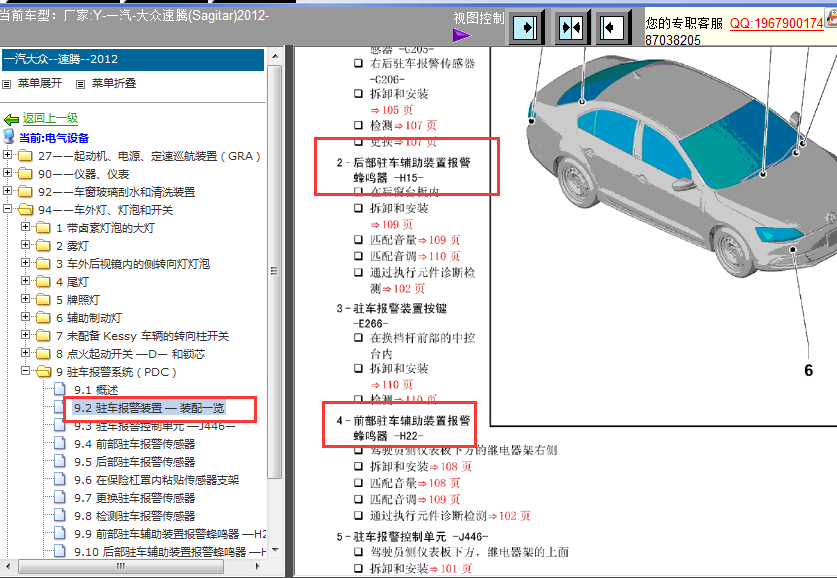837x578 pixels.
Task: Expand the 92——车窗玻璃刮水和清洗装置 node
Action: point(7,191)
